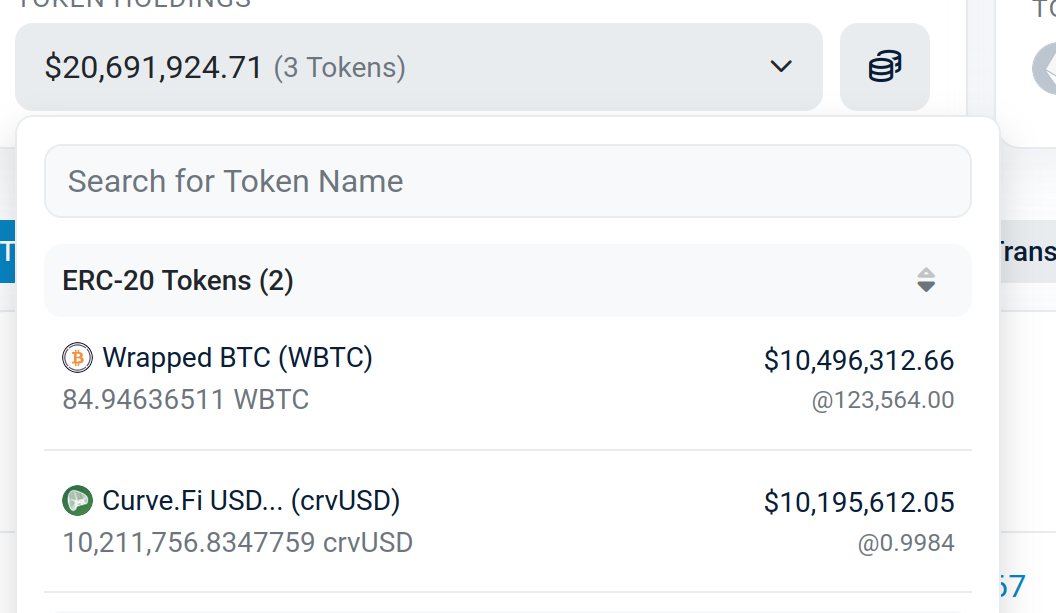Click the $10,496,312.66 WBTC value
This screenshot has height=613, width=1056.
click(859, 360)
